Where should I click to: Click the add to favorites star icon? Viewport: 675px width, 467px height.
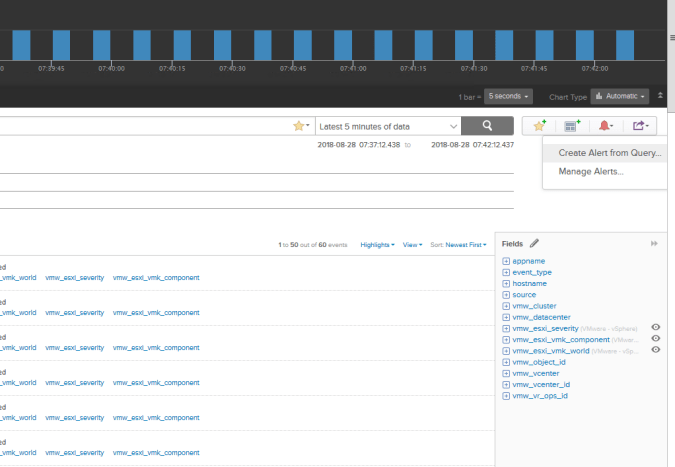click(x=539, y=126)
